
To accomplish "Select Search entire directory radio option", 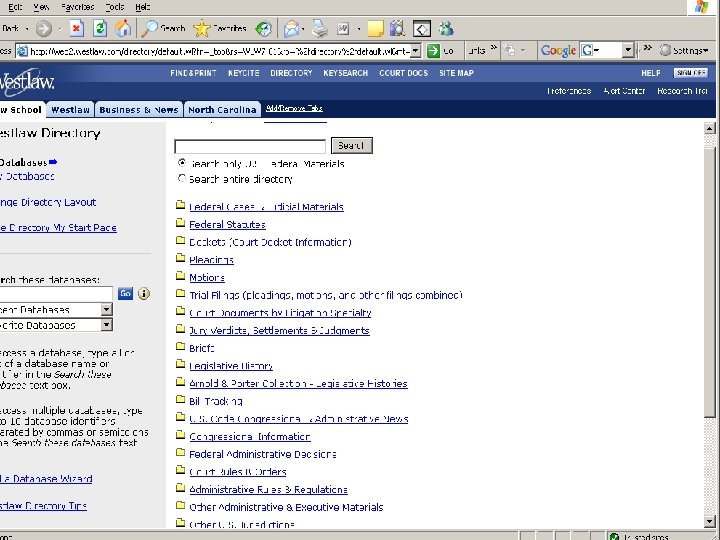I will pos(182,178).
